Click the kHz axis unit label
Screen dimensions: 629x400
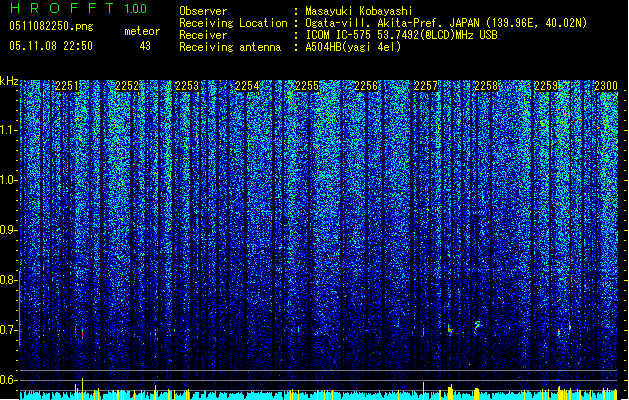[9, 81]
